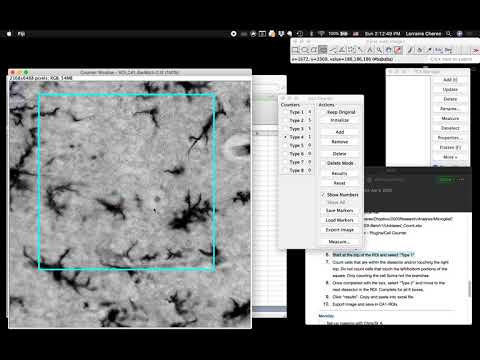The image size is (480, 360).
Task: Click the Remove counter button
Action: click(340, 142)
